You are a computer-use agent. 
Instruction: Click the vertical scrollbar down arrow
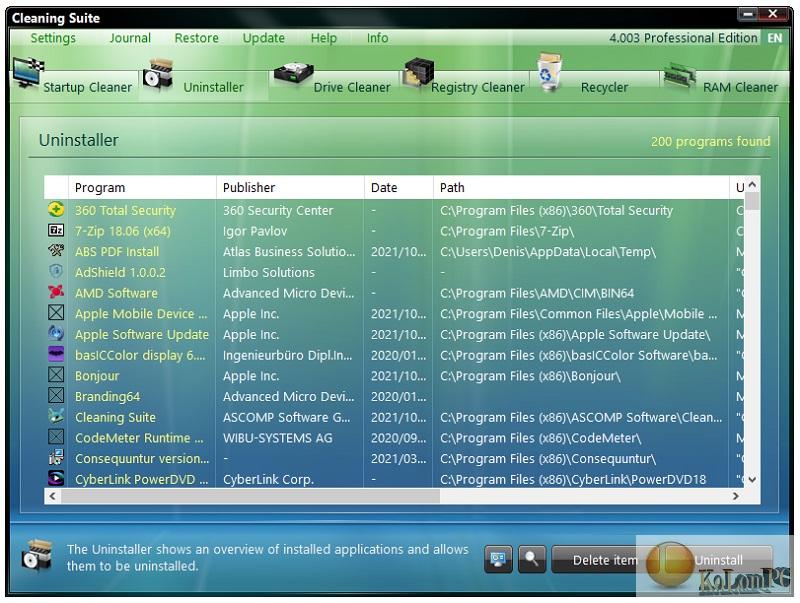coord(752,480)
